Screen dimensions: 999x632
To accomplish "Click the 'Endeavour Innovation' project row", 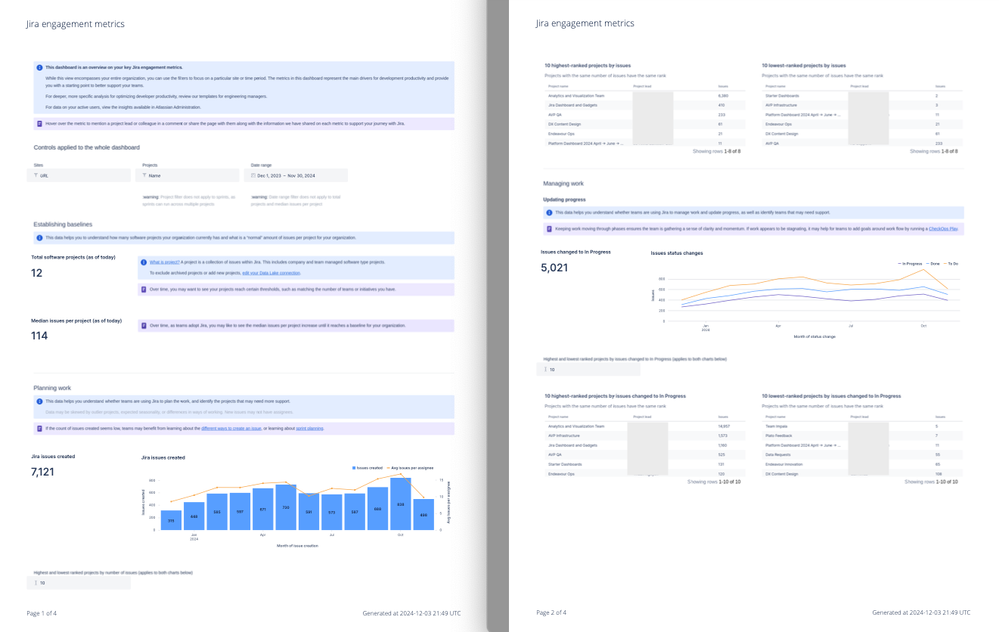I will click(x=862, y=464).
